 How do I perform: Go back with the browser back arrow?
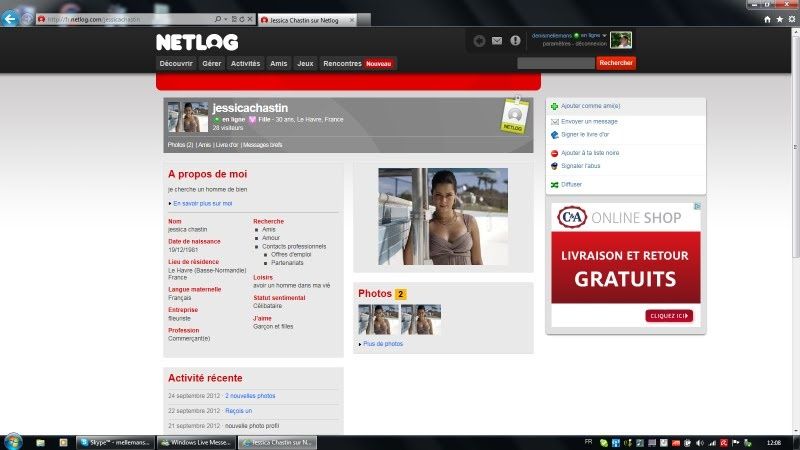(x=10, y=19)
